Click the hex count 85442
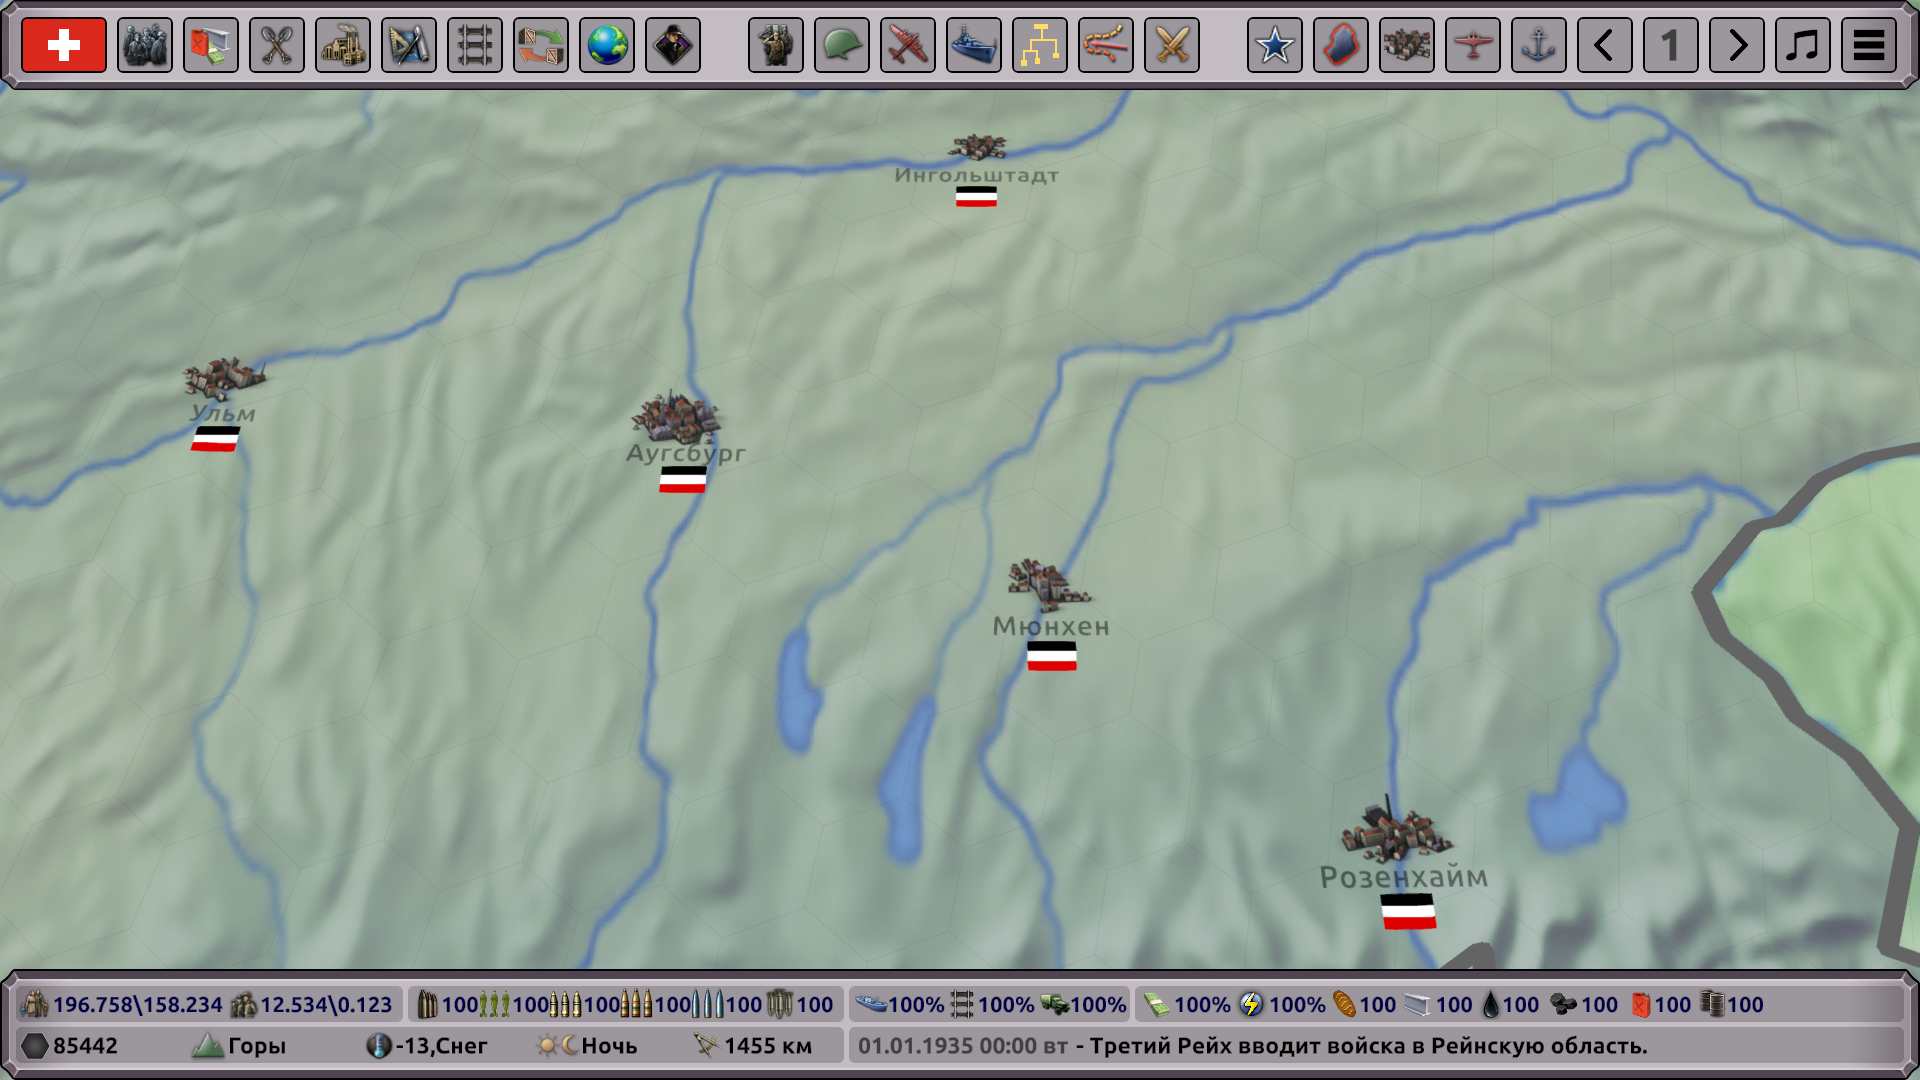Screen dimensions: 1920x1080 point(85,1046)
